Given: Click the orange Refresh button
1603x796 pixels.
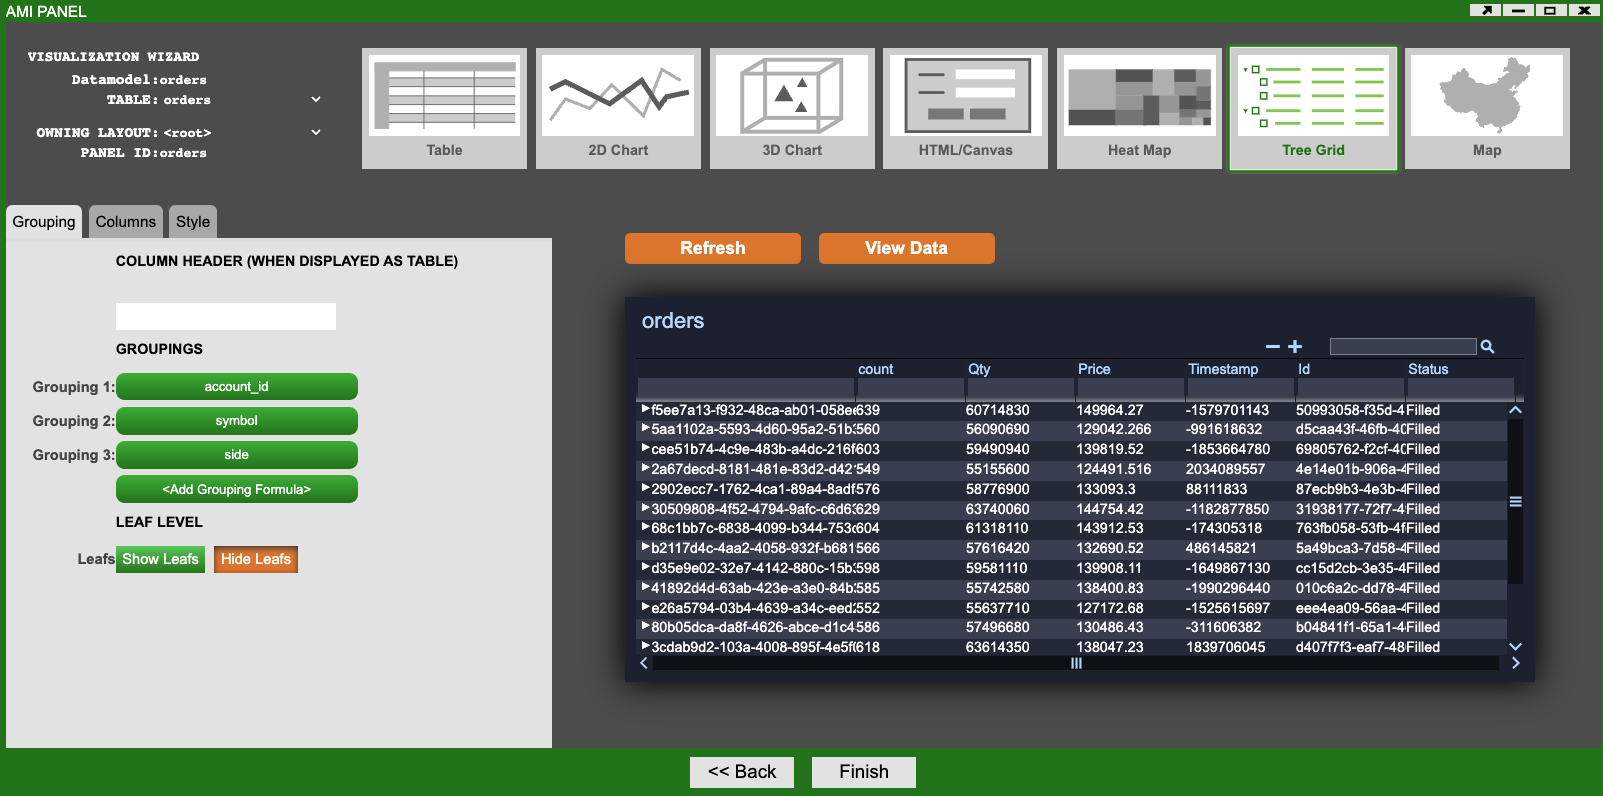Looking at the screenshot, I should tap(712, 248).
